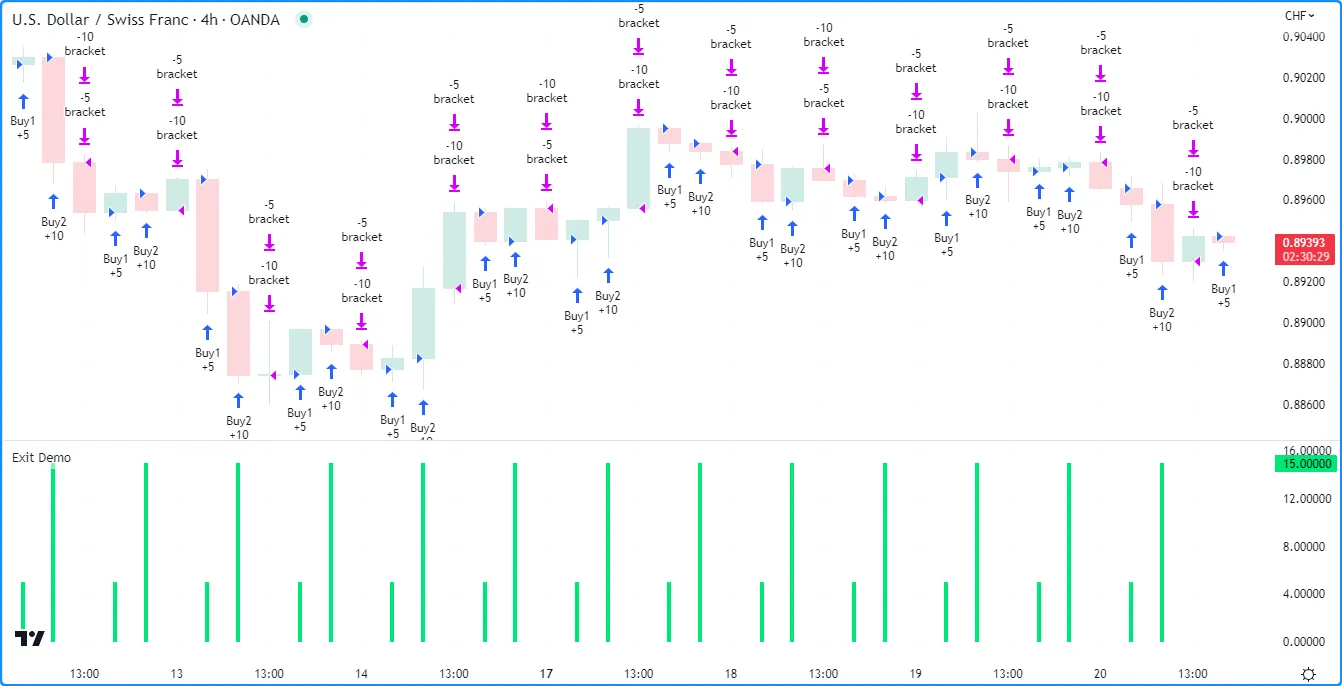1342x686 pixels.
Task: Click the bold date 17 on time axis
Action: point(546,674)
